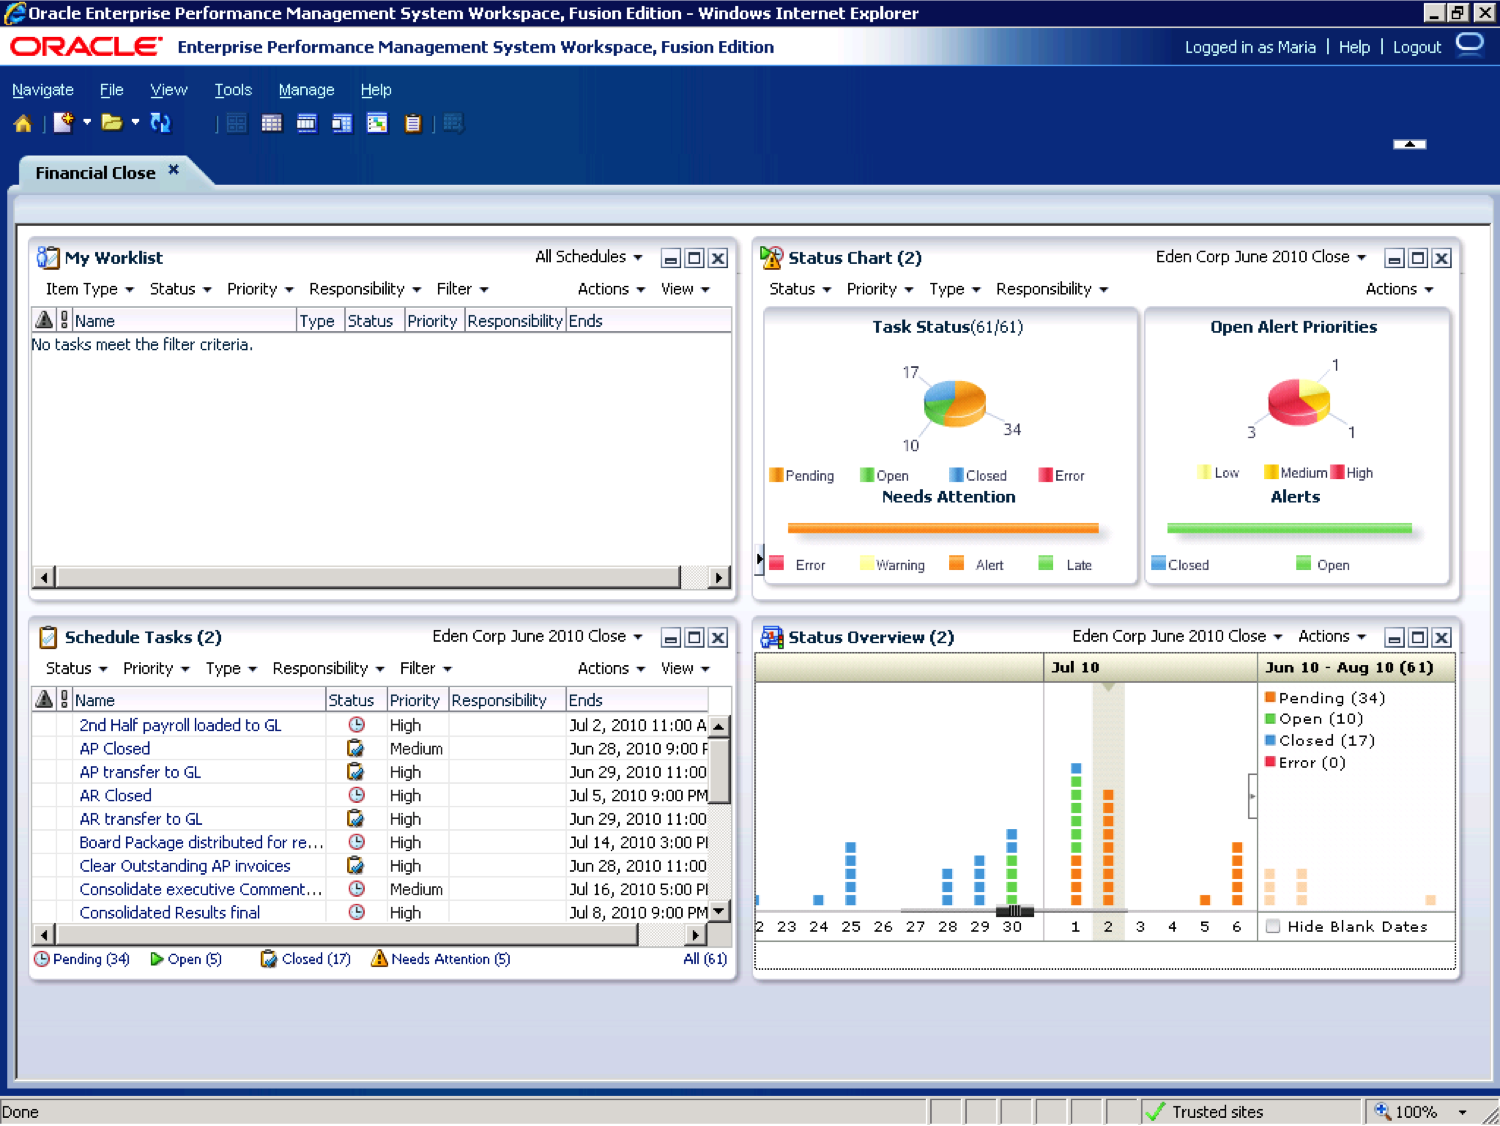Toggle Hide Blank Dates checkbox
Screen dimensions: 1500x1126
[x=1273, y=926]
